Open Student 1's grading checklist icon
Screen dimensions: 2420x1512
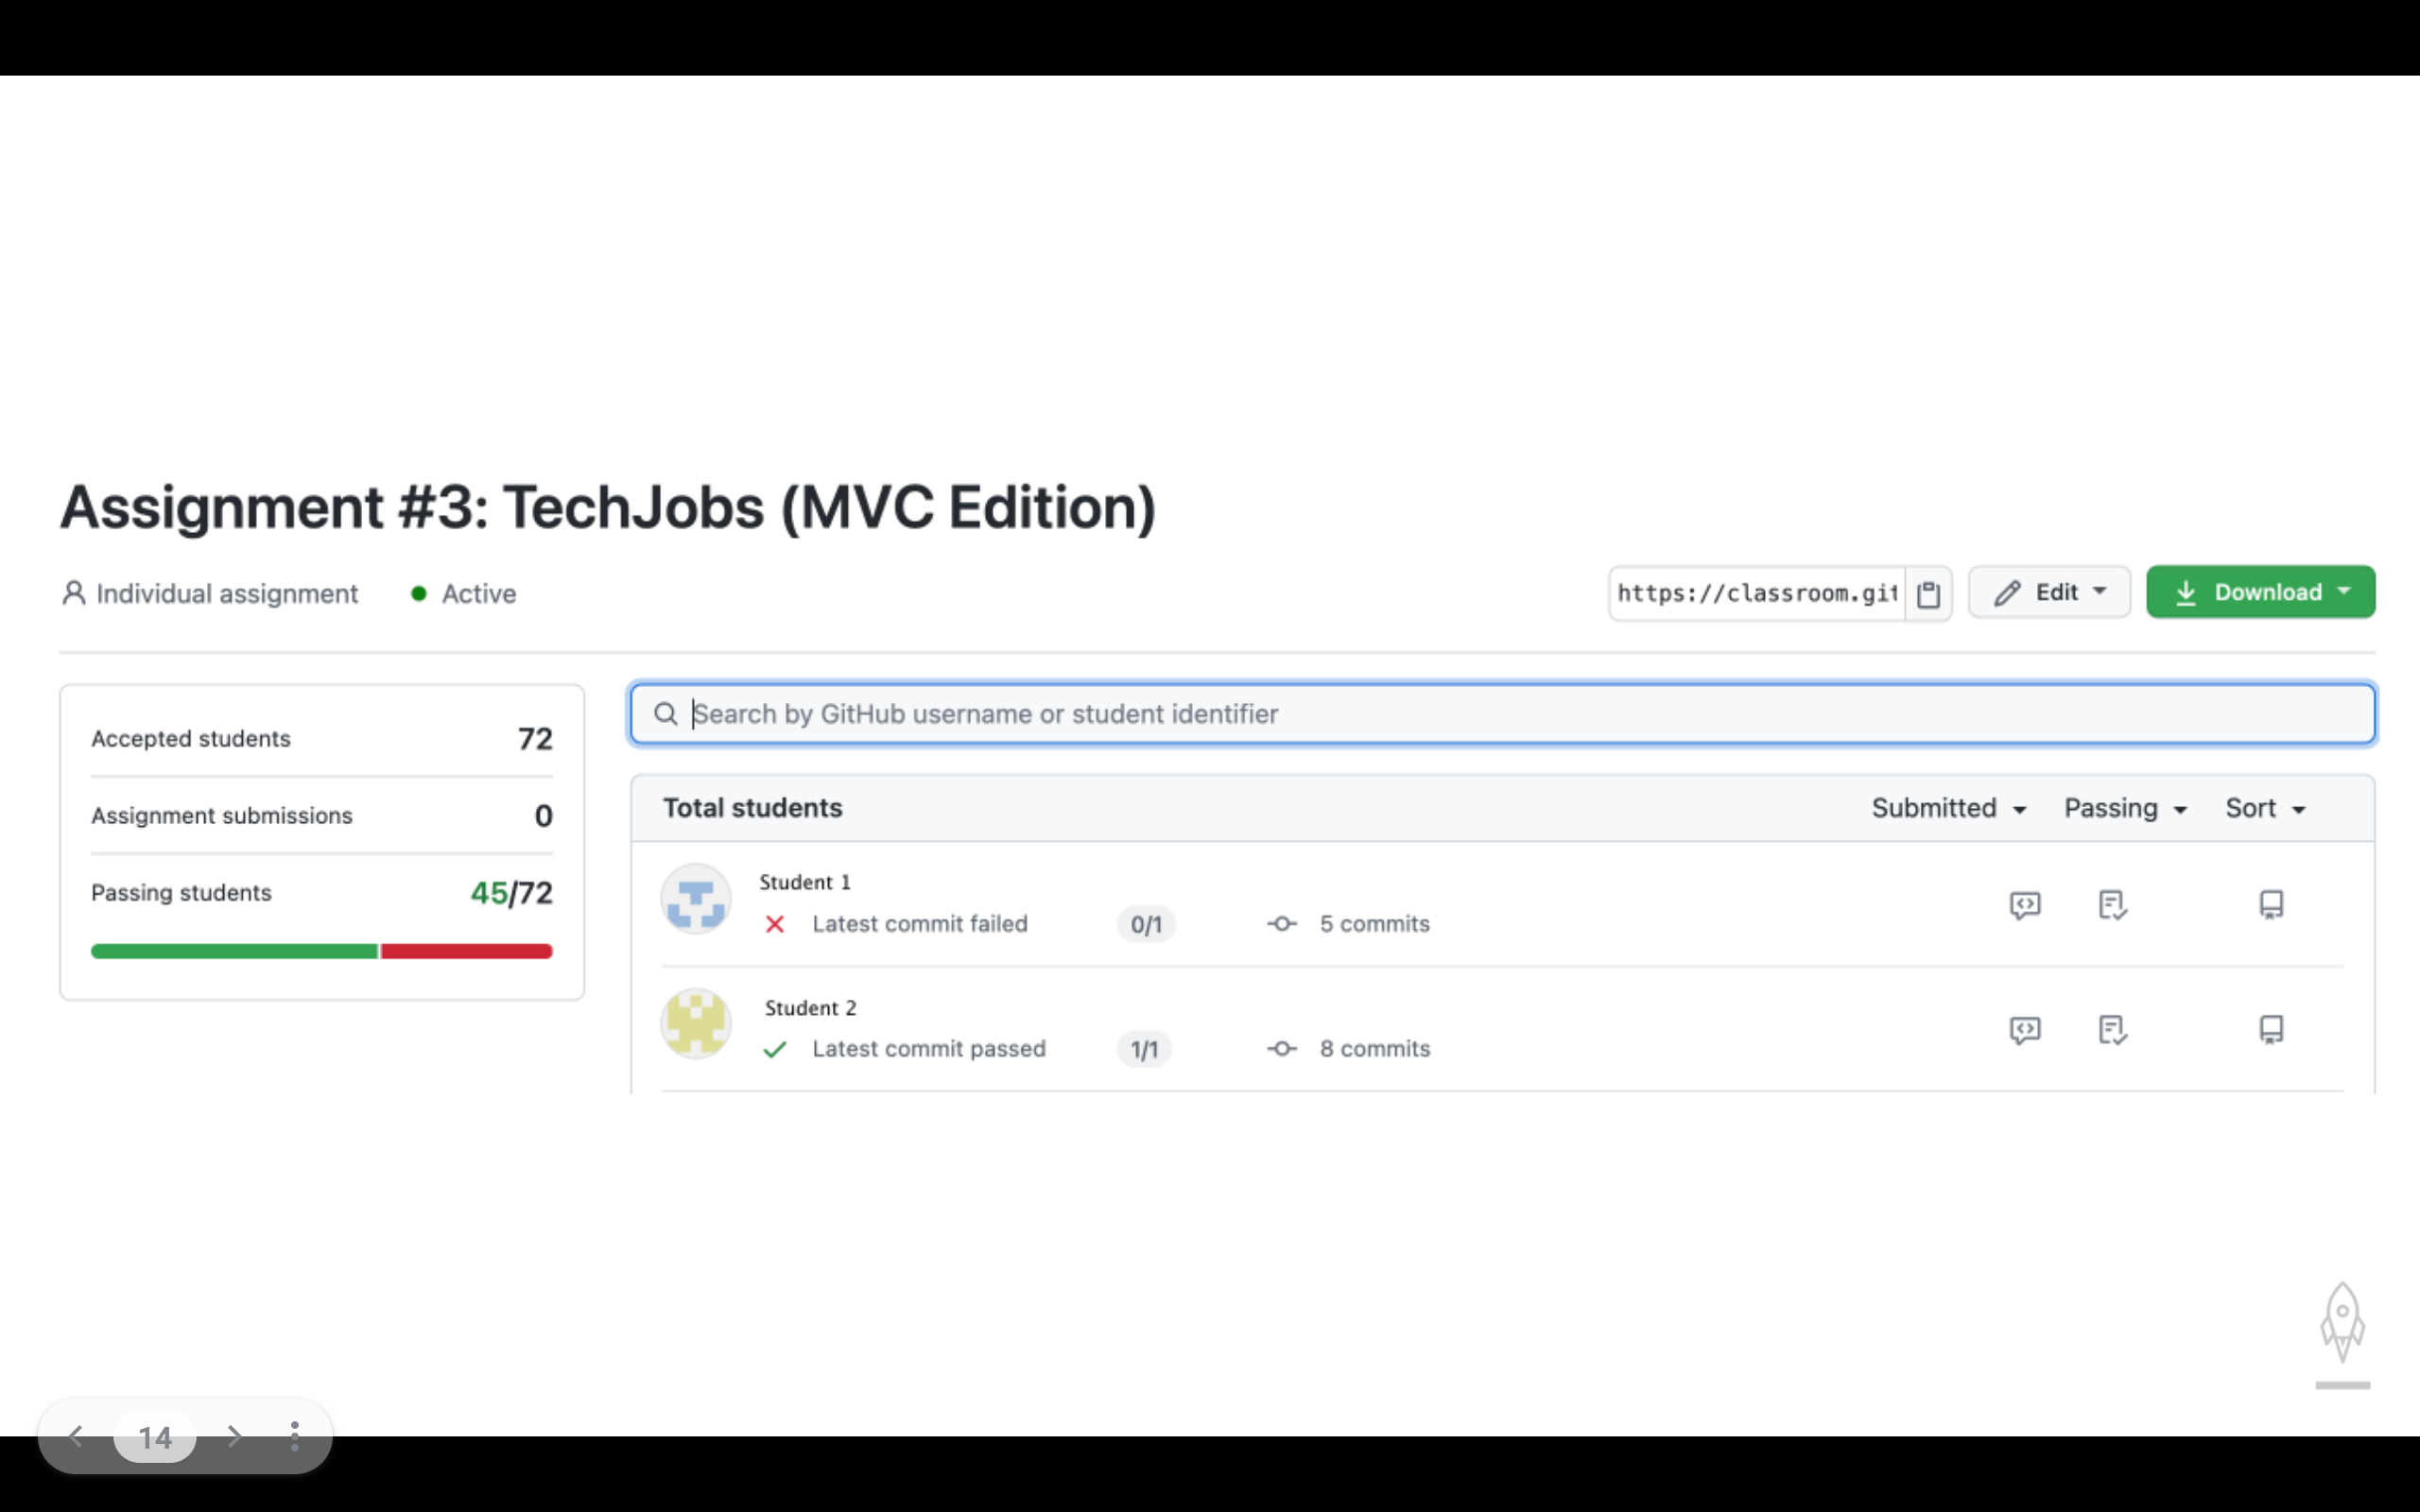pyautogui.click(x=2112, y=905)
